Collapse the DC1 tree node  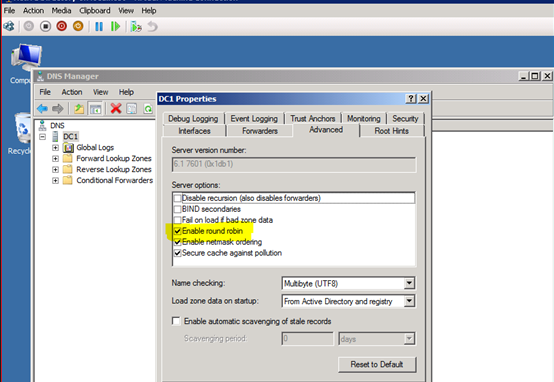[x=43, y=136]
